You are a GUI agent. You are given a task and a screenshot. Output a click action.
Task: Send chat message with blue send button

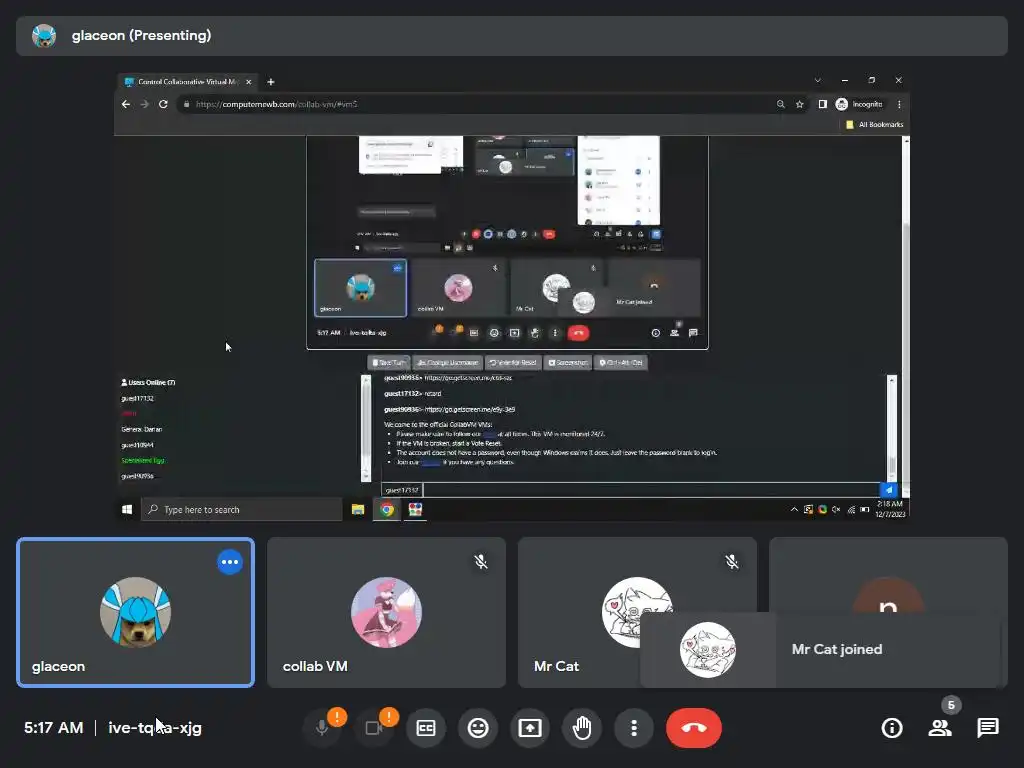click(x=888, y=490)
